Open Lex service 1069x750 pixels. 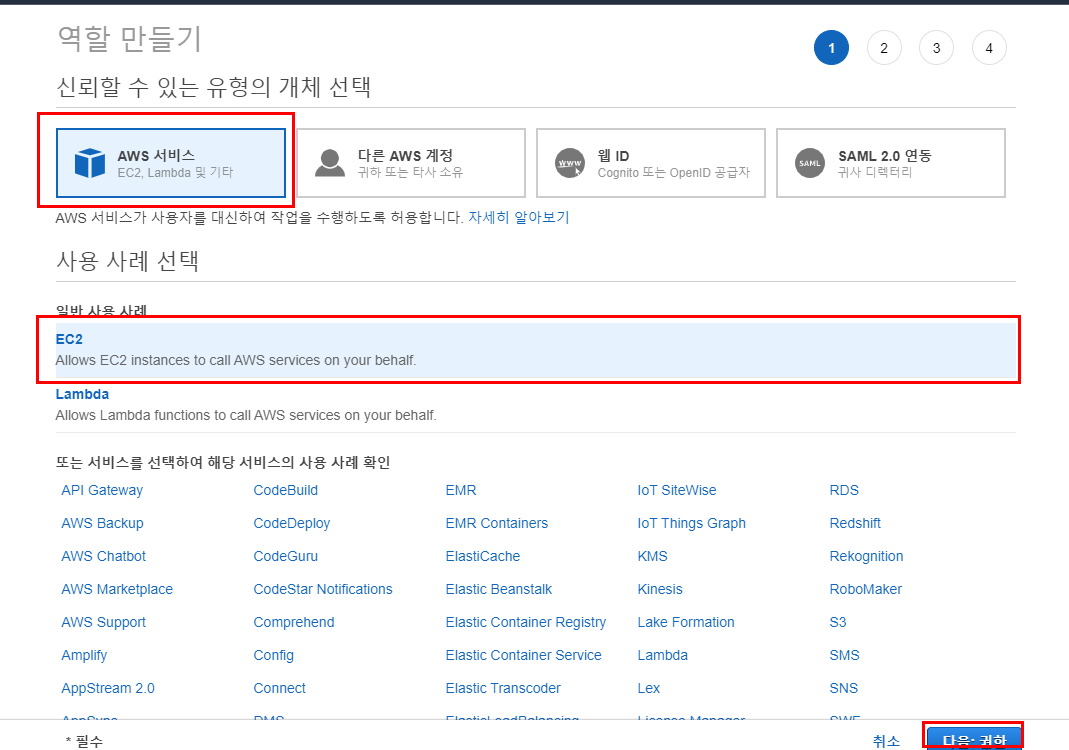point(648,688)
